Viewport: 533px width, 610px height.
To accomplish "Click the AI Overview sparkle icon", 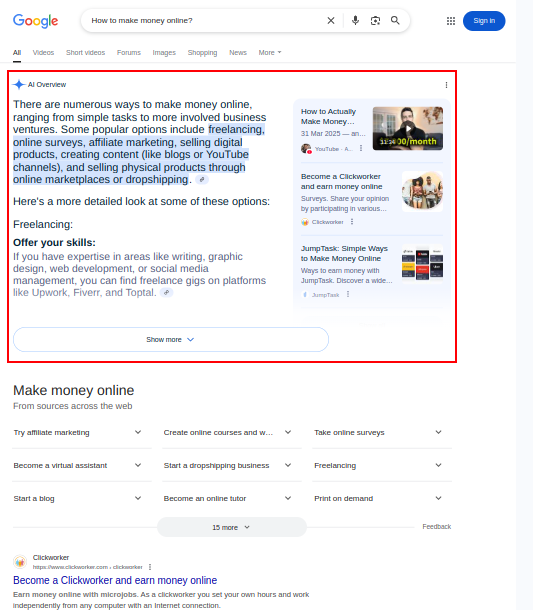I will click(x=19, y=84).
